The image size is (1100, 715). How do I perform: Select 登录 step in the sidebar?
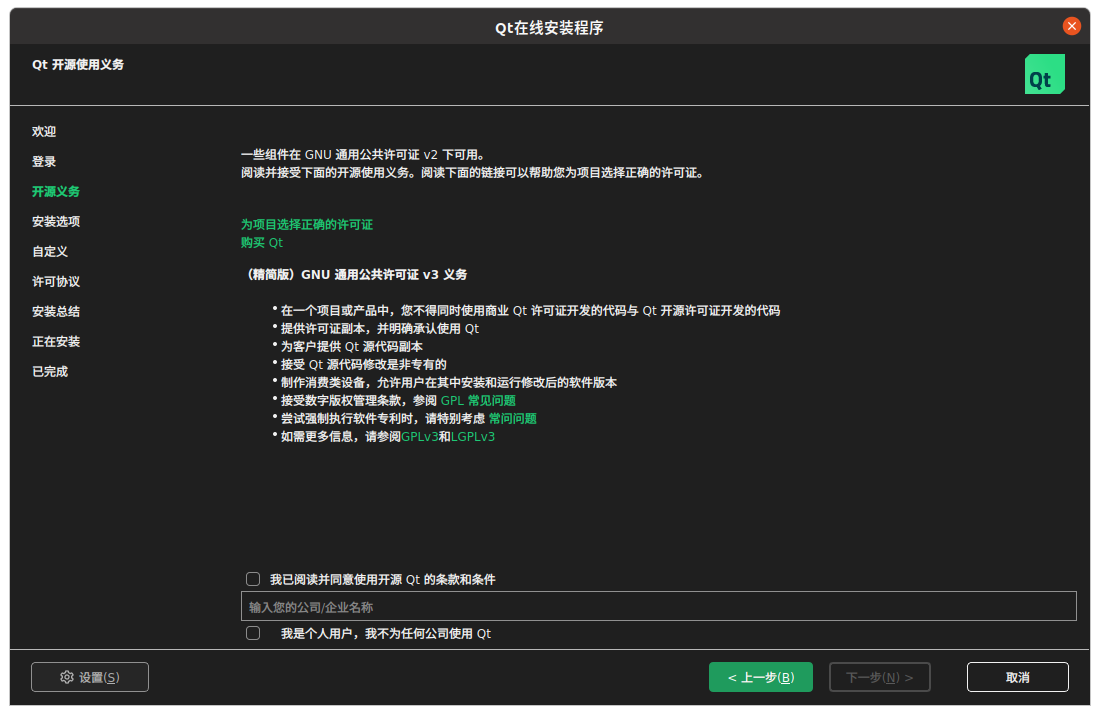coord(43,161)
